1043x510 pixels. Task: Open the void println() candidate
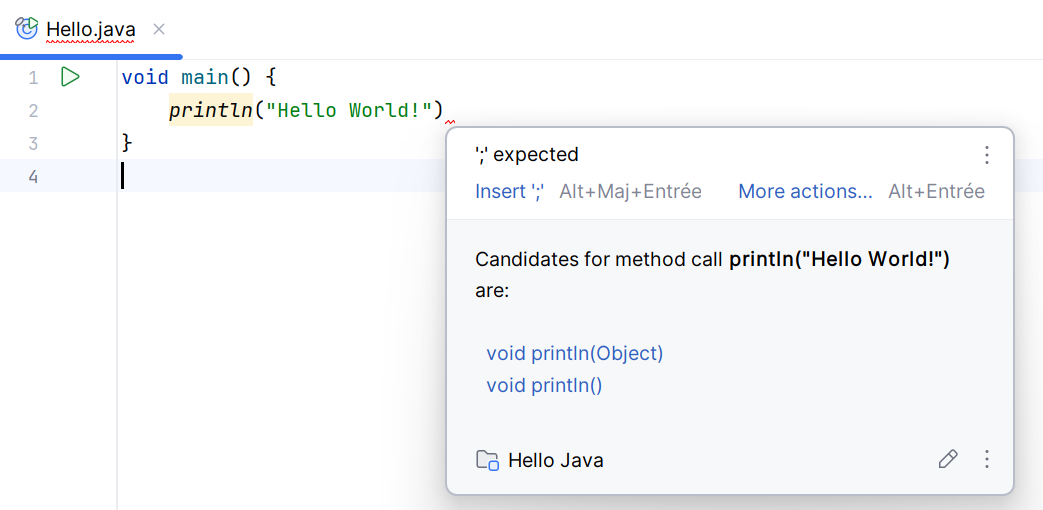544,385
